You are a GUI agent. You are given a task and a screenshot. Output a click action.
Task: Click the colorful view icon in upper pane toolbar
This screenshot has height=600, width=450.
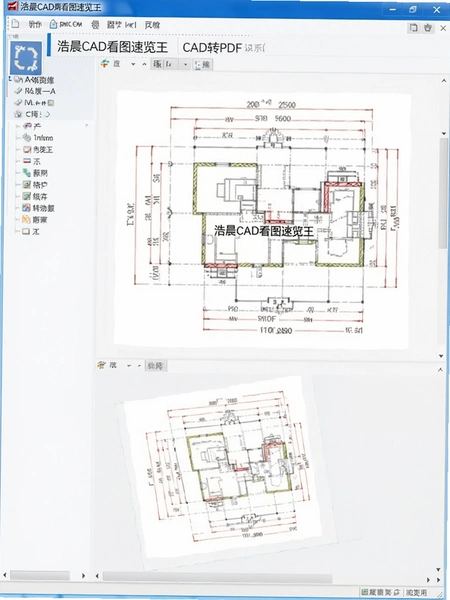[105, 64]
